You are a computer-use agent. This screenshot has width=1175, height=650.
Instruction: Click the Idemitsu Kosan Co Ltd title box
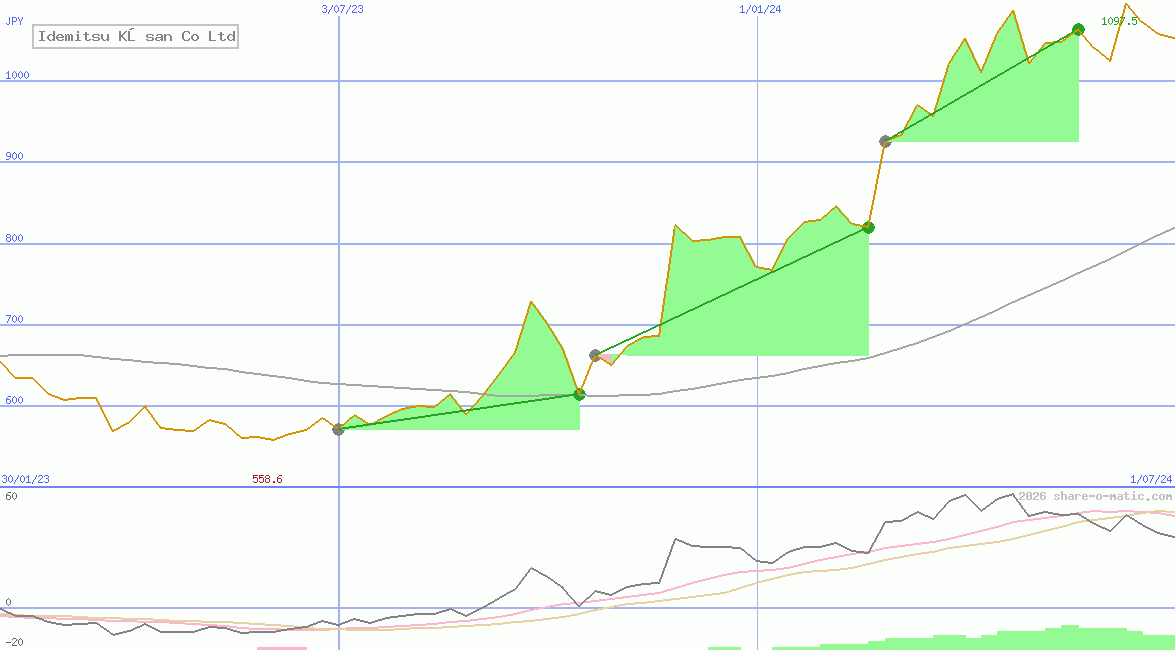136,37
